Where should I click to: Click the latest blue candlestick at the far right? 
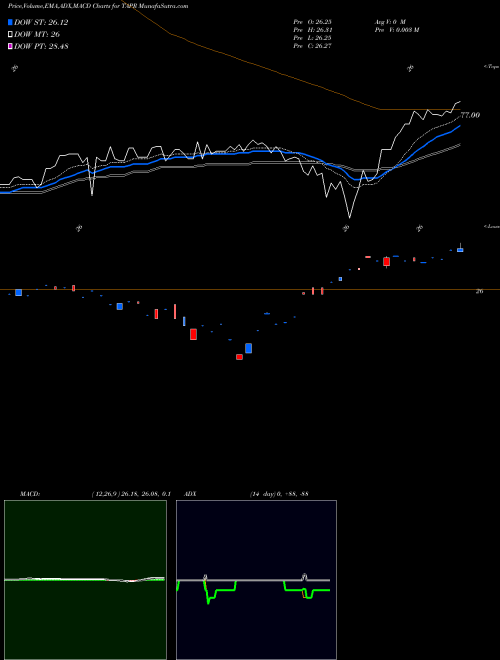(460, 250)
